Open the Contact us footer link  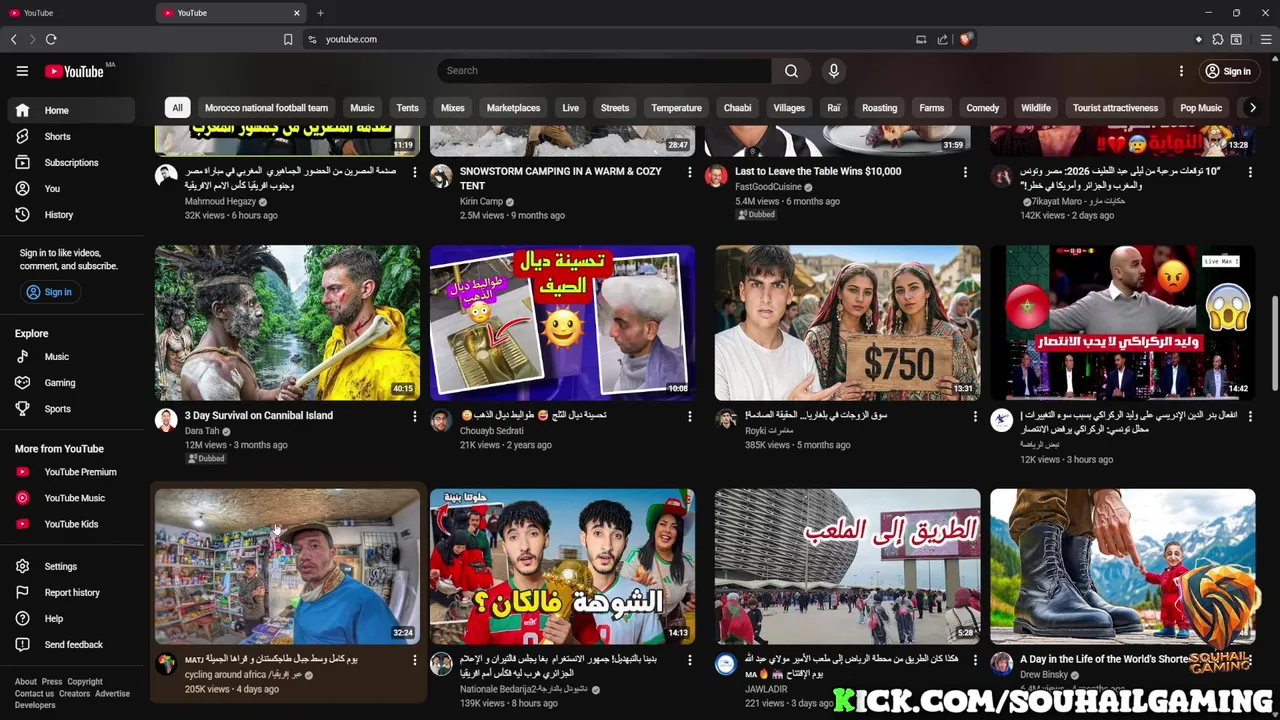[34, 693]
